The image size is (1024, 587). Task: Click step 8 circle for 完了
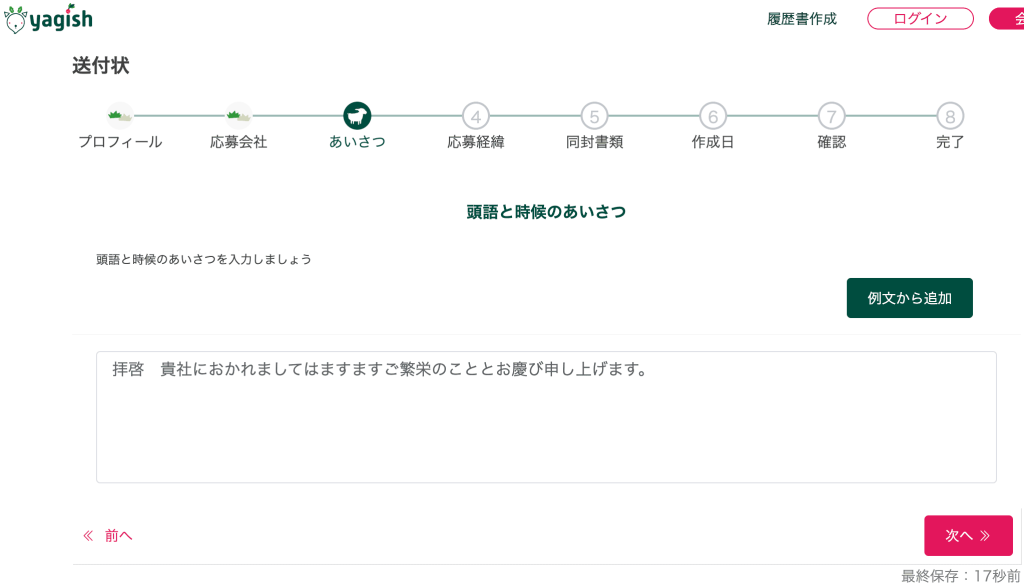pos(950,116)
